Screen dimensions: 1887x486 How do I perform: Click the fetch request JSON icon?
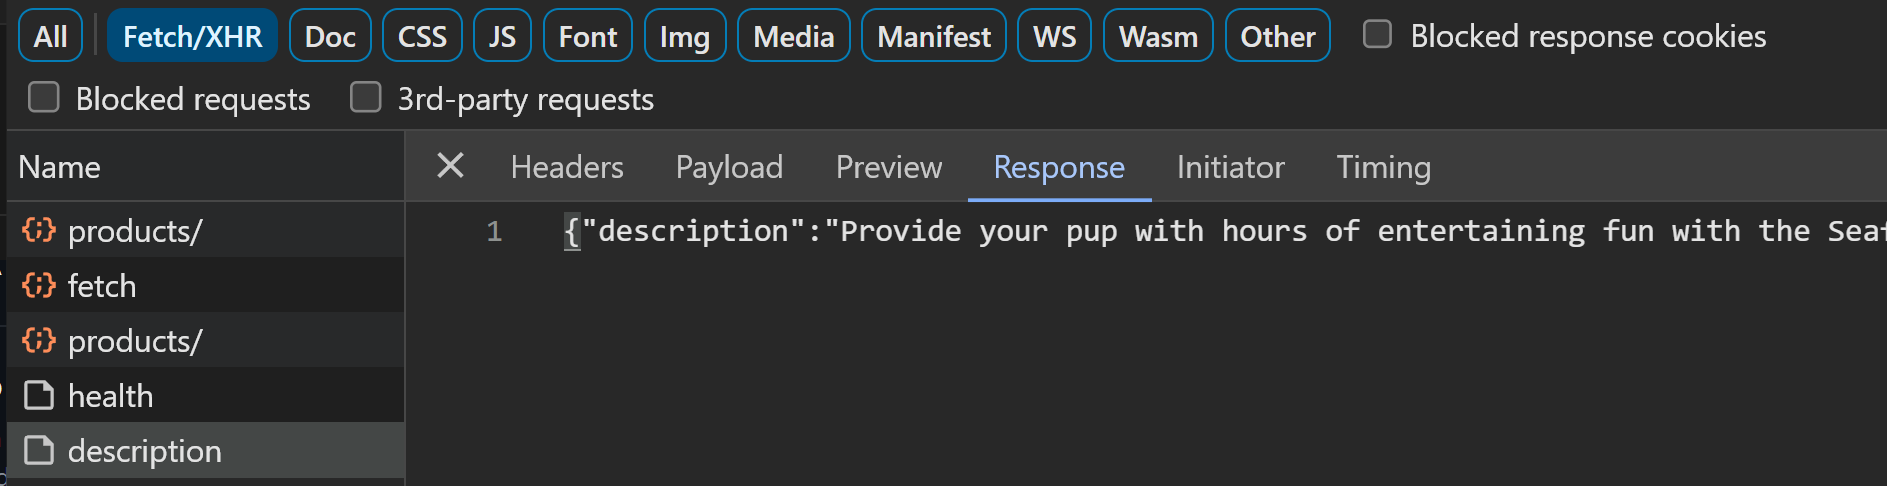click(x=39, y=285)
